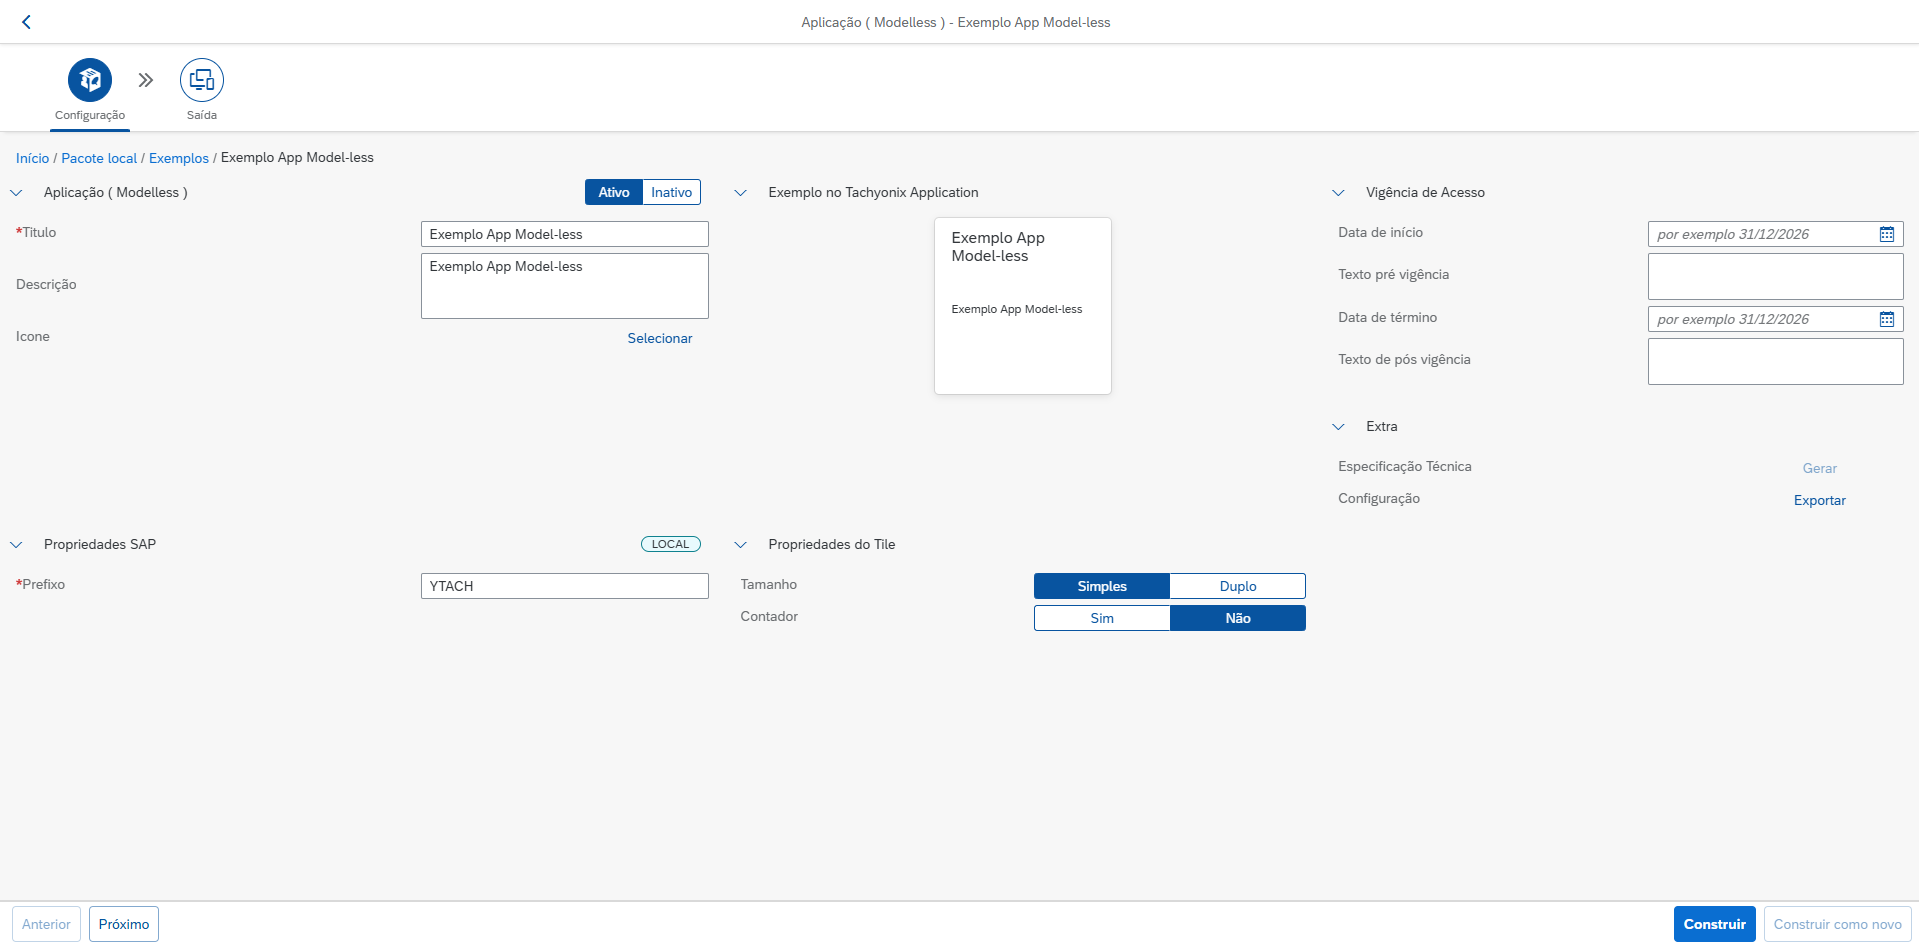Viewport: 1919px width, 944px height.
Task: Set application status to Ativo
Action: (x=614, y=192)
